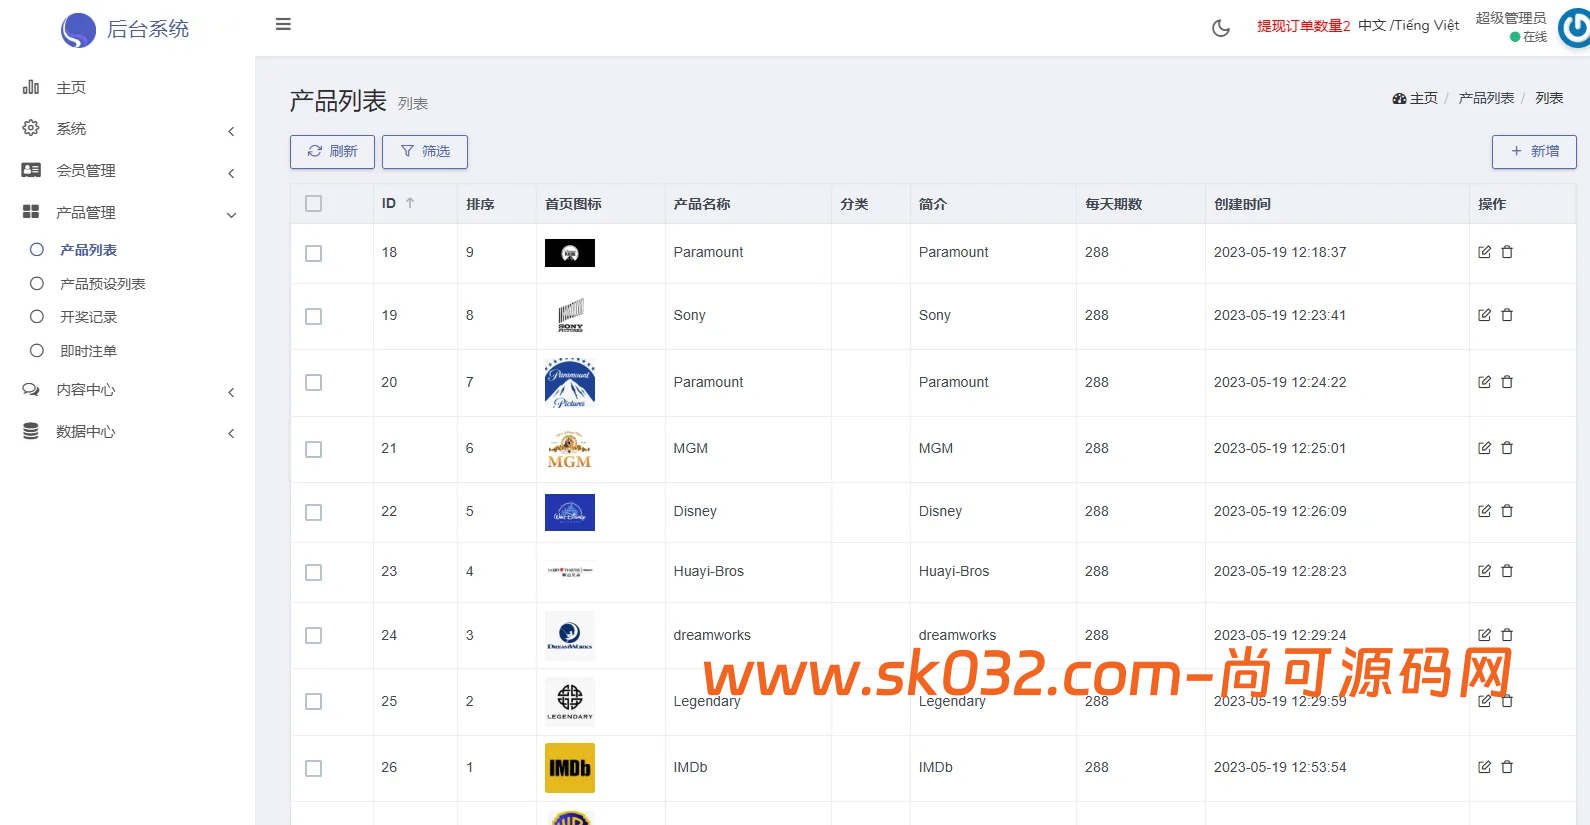Edit the row with ID 20
Viewport: 1590px width, 825px height.
click(x=1485, y=382)
